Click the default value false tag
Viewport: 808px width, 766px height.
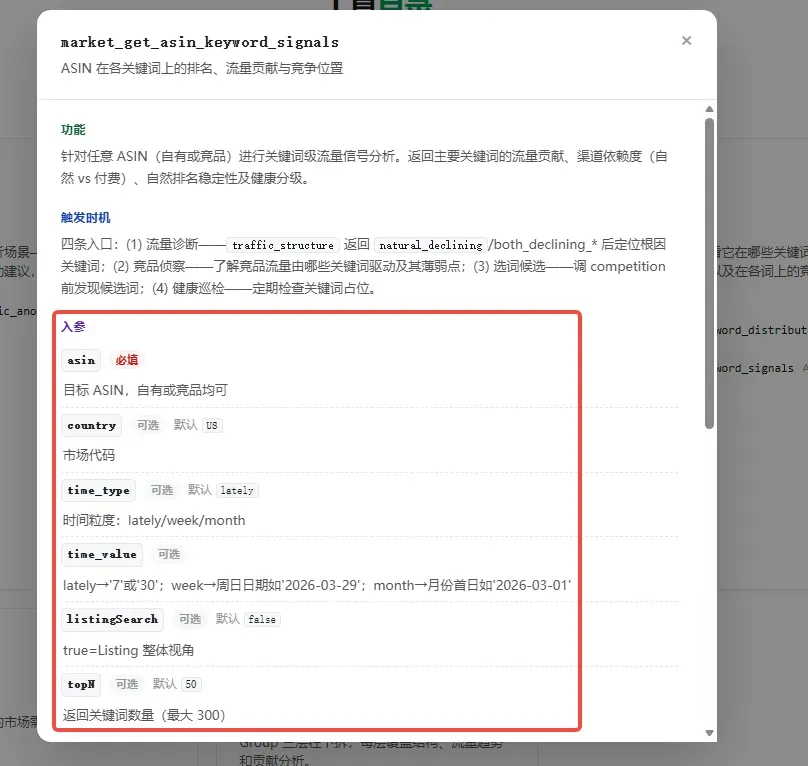262,619
